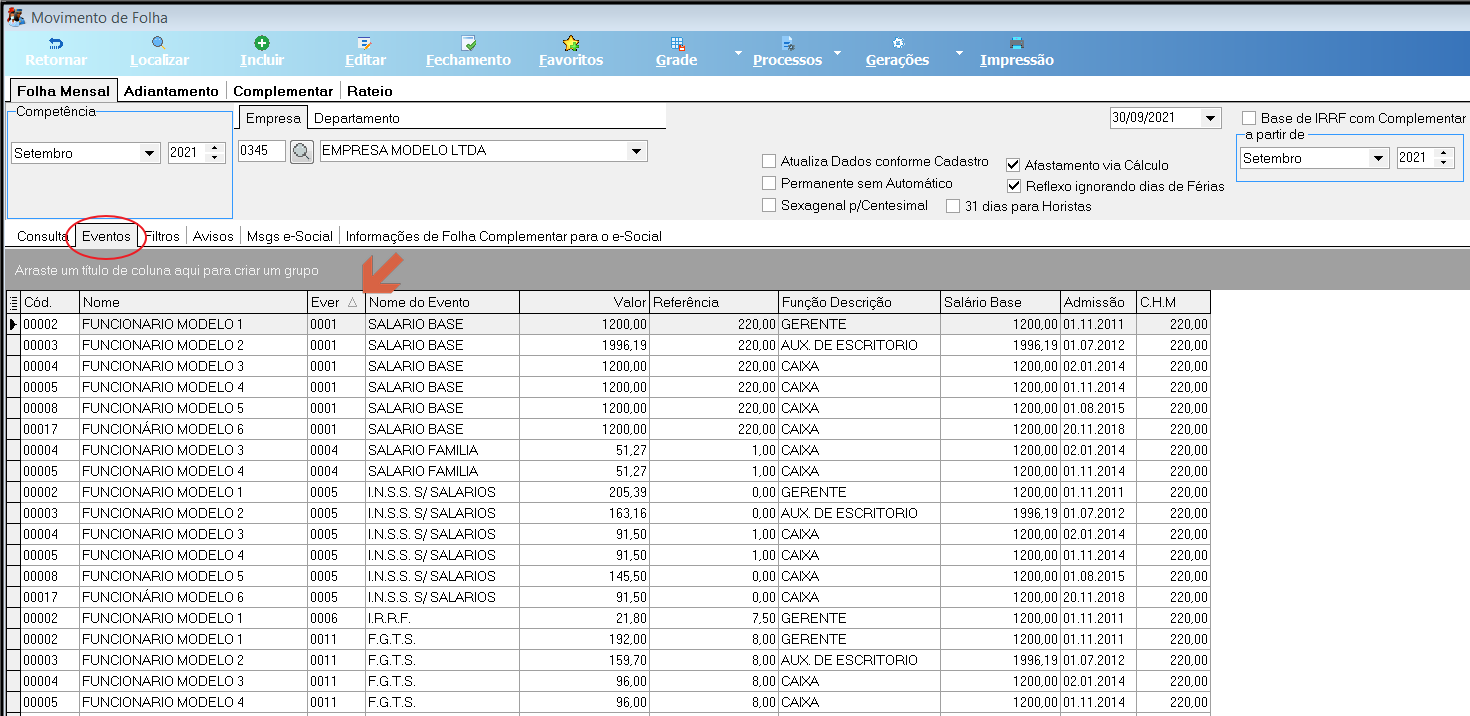Click the admission date 20.11.2018 in the SALARIO BASE row
1470x716 pixels.
coord(1098,429)
